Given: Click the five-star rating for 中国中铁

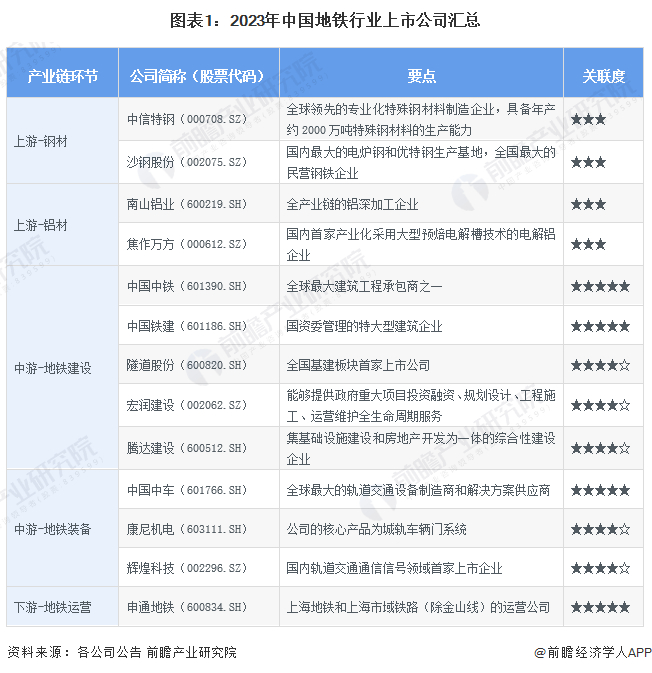Looking at the screenshot, I should coord(600,286).
